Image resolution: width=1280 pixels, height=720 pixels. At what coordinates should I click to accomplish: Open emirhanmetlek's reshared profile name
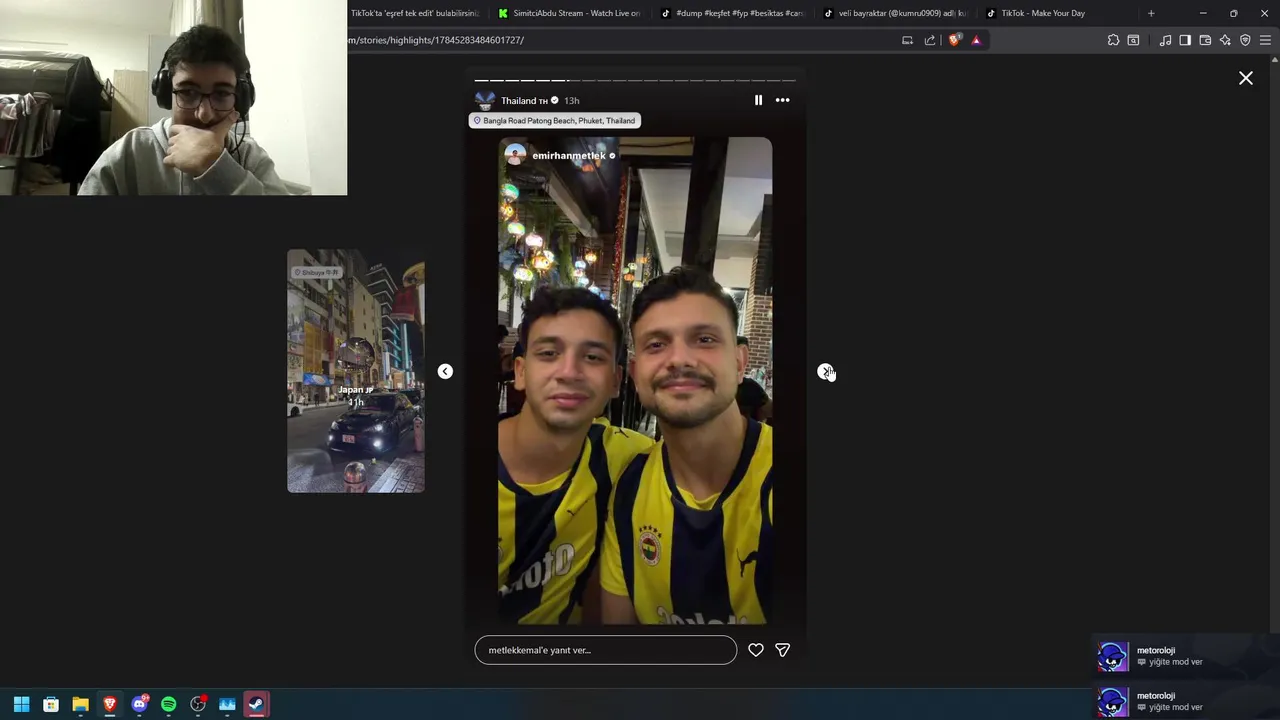click(x=568, y=156)
